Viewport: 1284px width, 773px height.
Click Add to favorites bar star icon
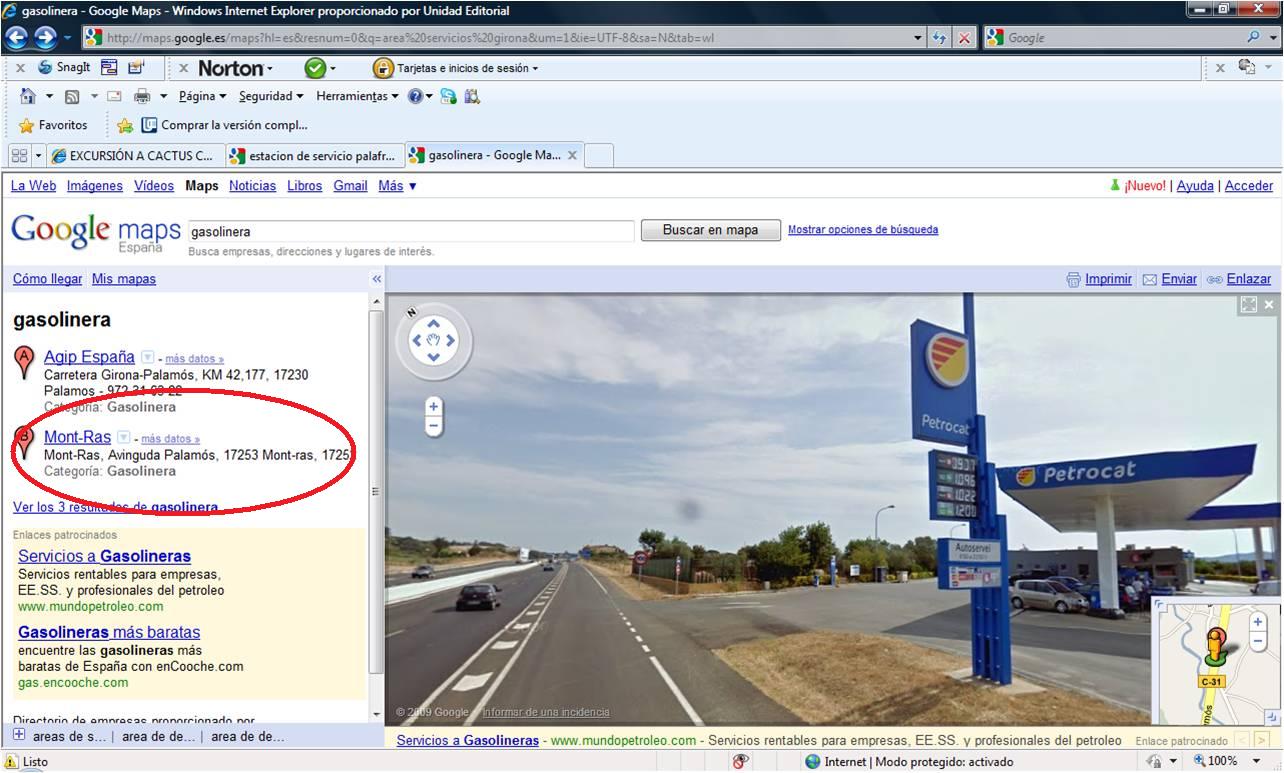[x=125, y=126]
